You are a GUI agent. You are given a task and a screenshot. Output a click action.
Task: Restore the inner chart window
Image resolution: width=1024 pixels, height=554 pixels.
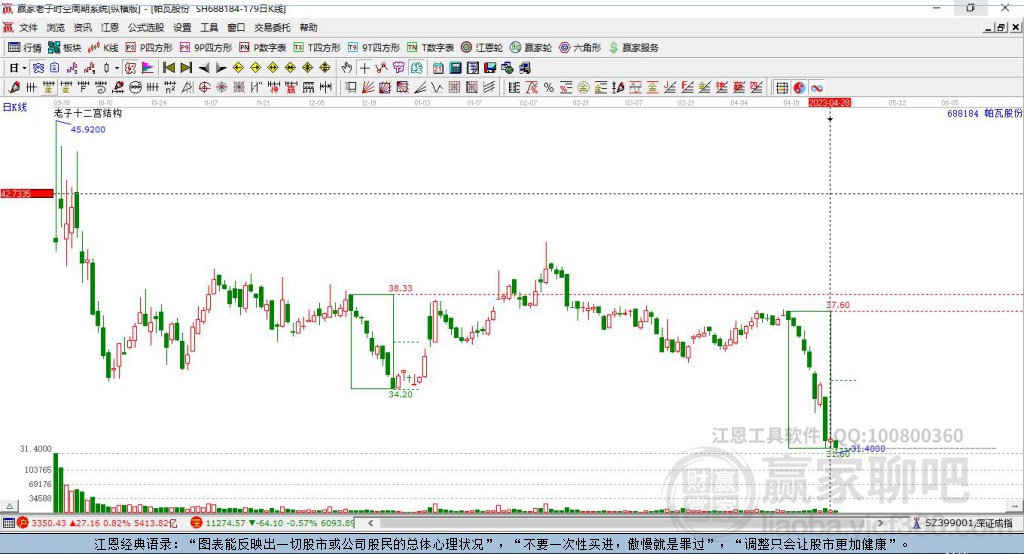(x=1001, y=27)
